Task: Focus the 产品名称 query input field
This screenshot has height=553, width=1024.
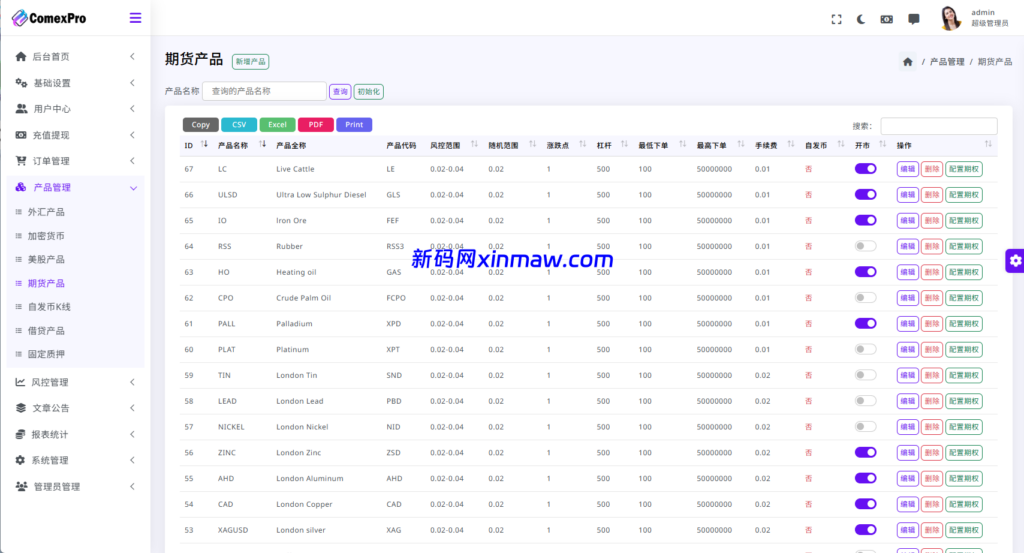Action: [264, 91]
